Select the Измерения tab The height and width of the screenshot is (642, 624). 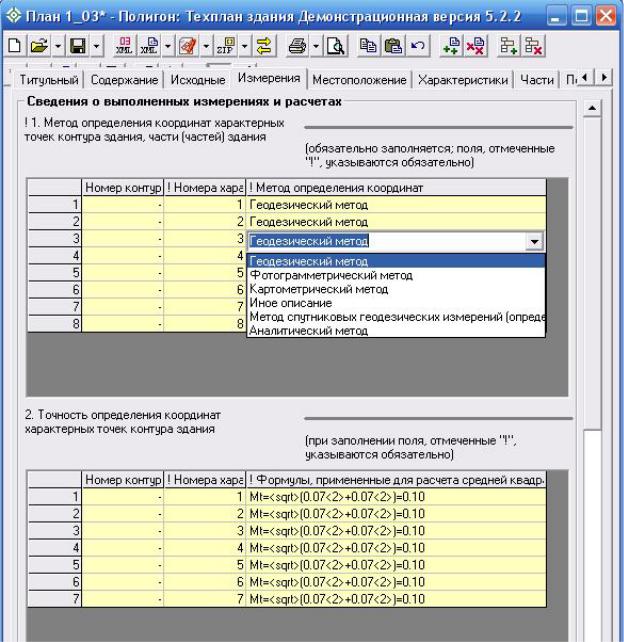269,78
